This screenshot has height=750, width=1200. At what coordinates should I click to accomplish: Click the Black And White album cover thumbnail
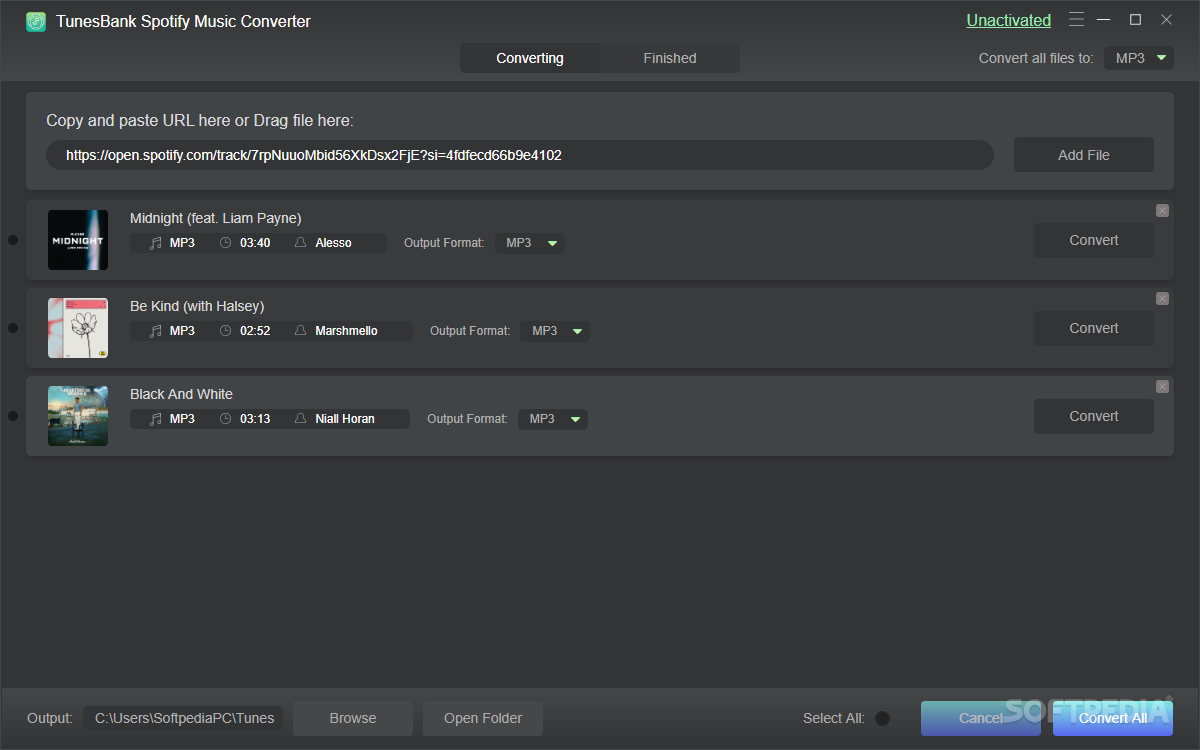pyautogui.click(x=78, y=416)
